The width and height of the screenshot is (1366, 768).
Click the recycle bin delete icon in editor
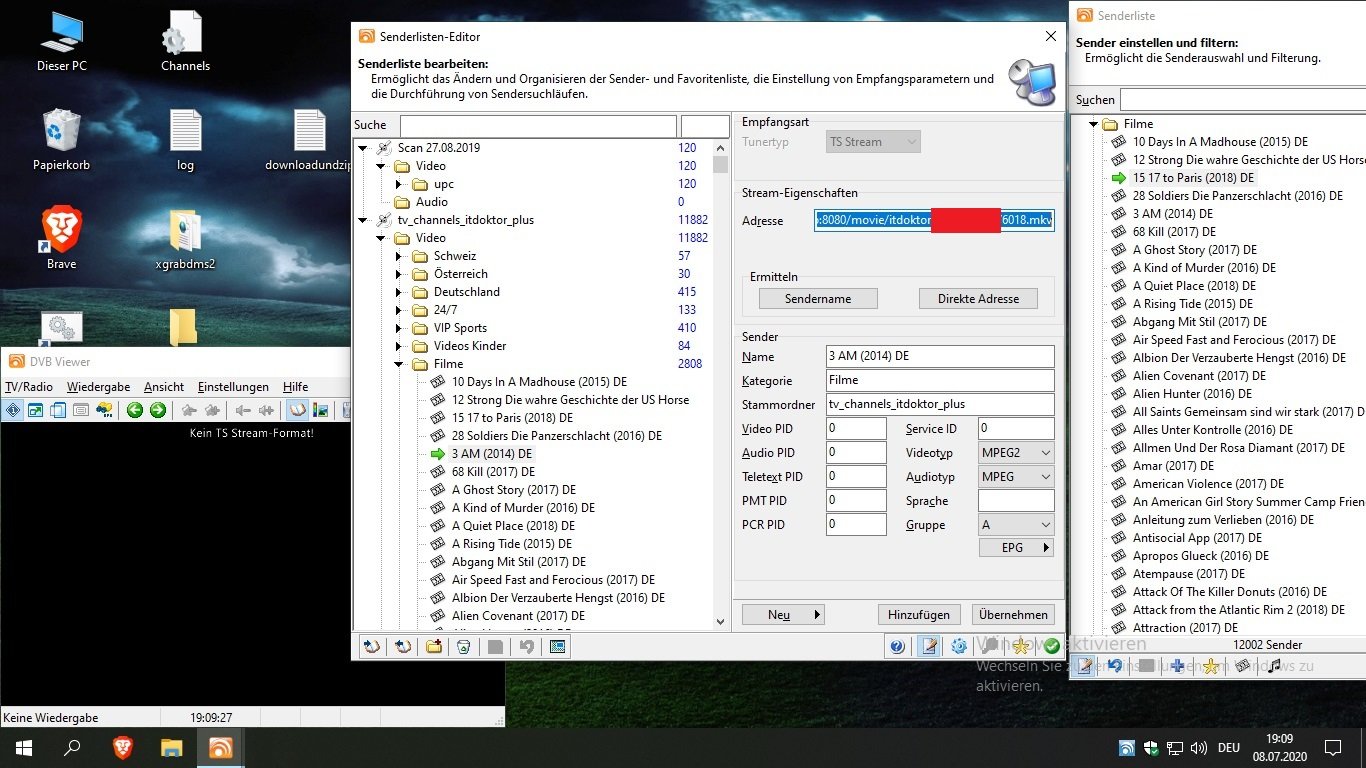click(464, 647)
